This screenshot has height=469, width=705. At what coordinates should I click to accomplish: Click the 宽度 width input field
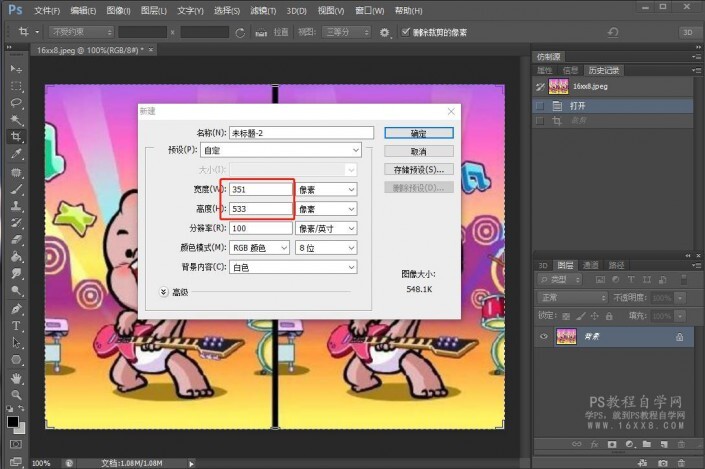[260, 188]
